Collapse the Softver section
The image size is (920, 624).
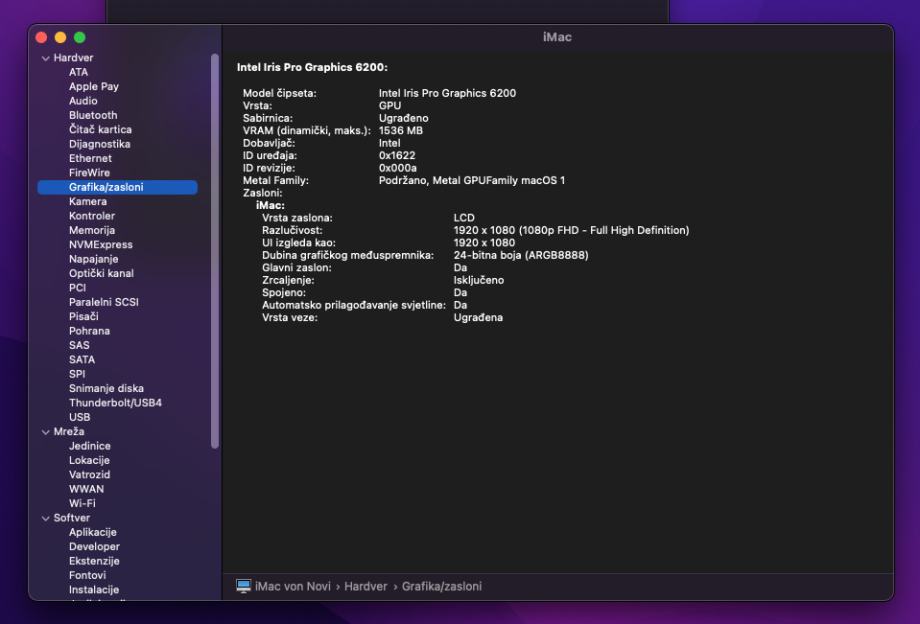(x=46, y=518)
